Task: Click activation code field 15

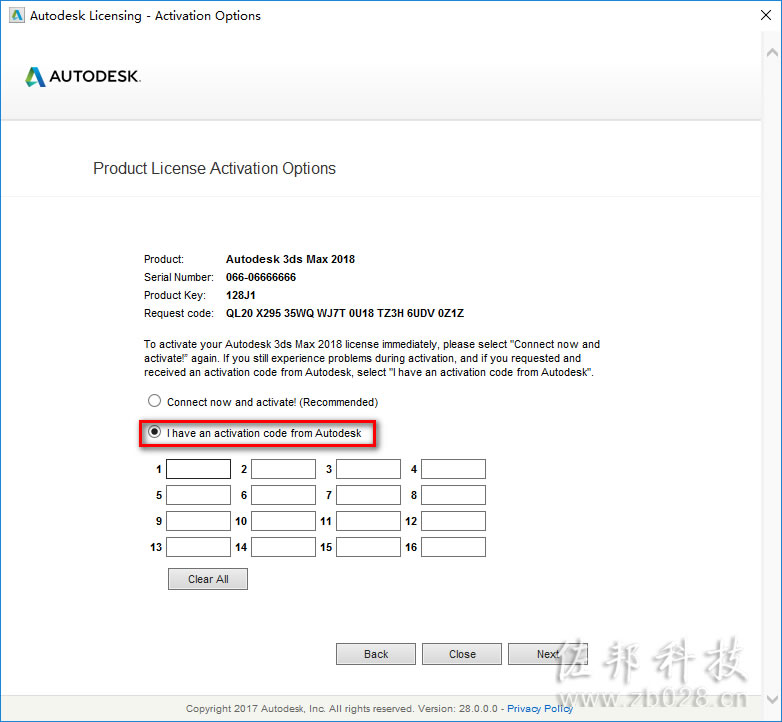Action: coord(368,546)
